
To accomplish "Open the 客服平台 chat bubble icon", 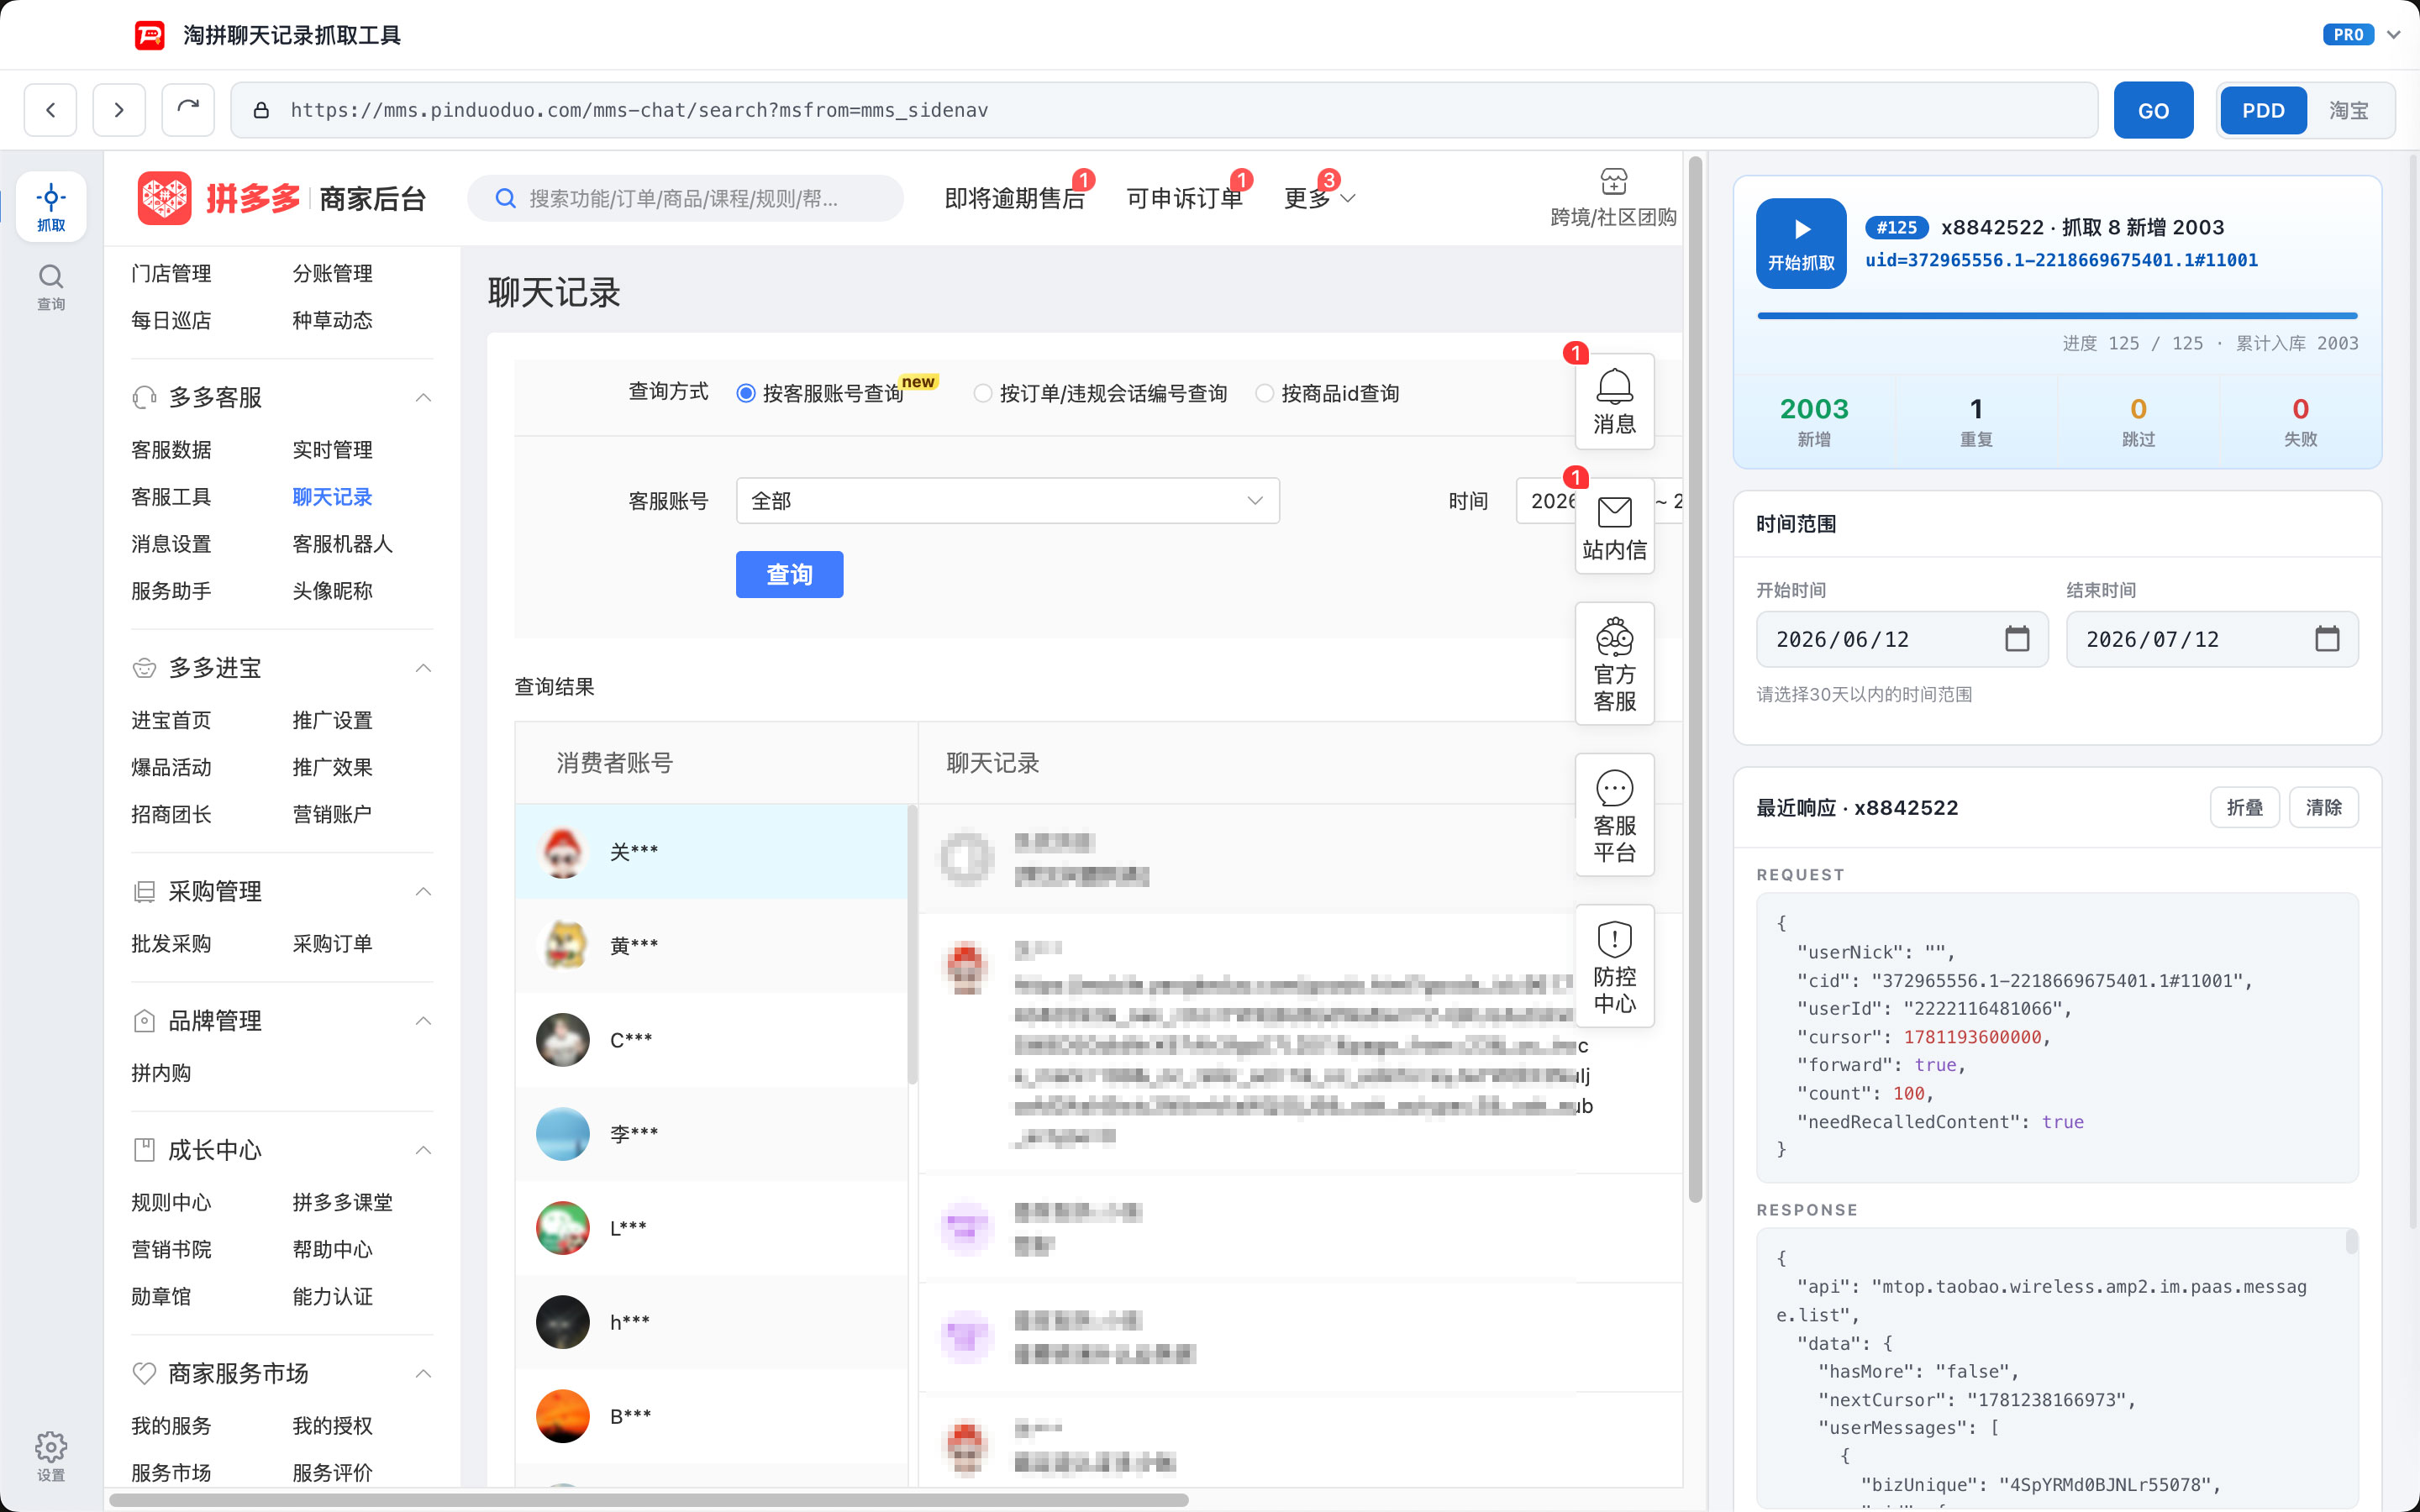I will pos(1614,815).
